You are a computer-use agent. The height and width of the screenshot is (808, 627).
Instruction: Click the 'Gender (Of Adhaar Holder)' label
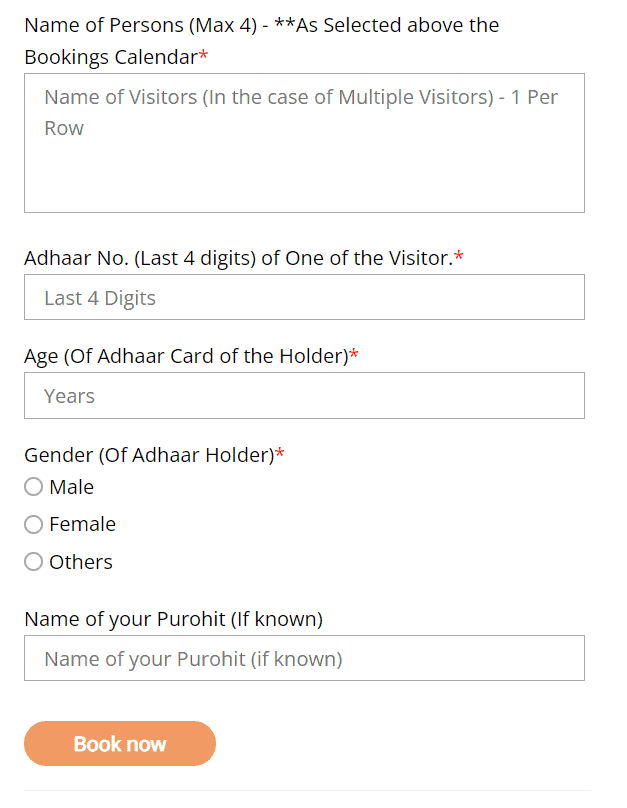148,455
